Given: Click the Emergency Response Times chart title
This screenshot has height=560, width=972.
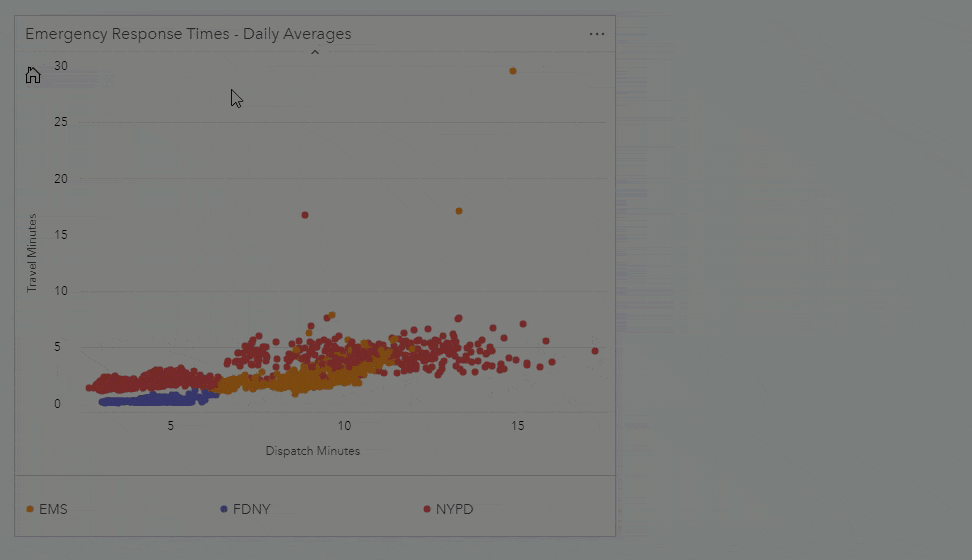Looking at the screenshot, I should 188,34.
